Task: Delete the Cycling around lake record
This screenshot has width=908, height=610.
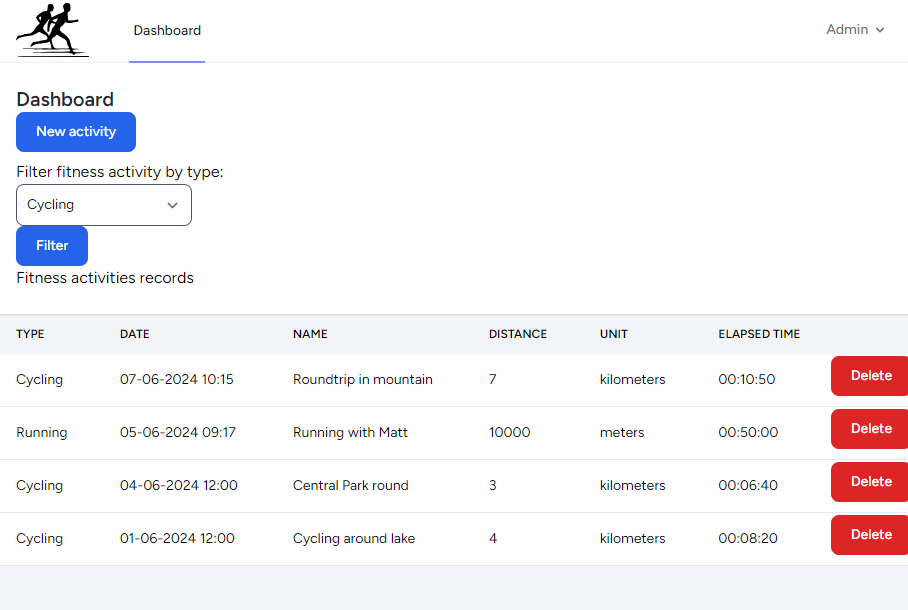Action: coord(870,535)
